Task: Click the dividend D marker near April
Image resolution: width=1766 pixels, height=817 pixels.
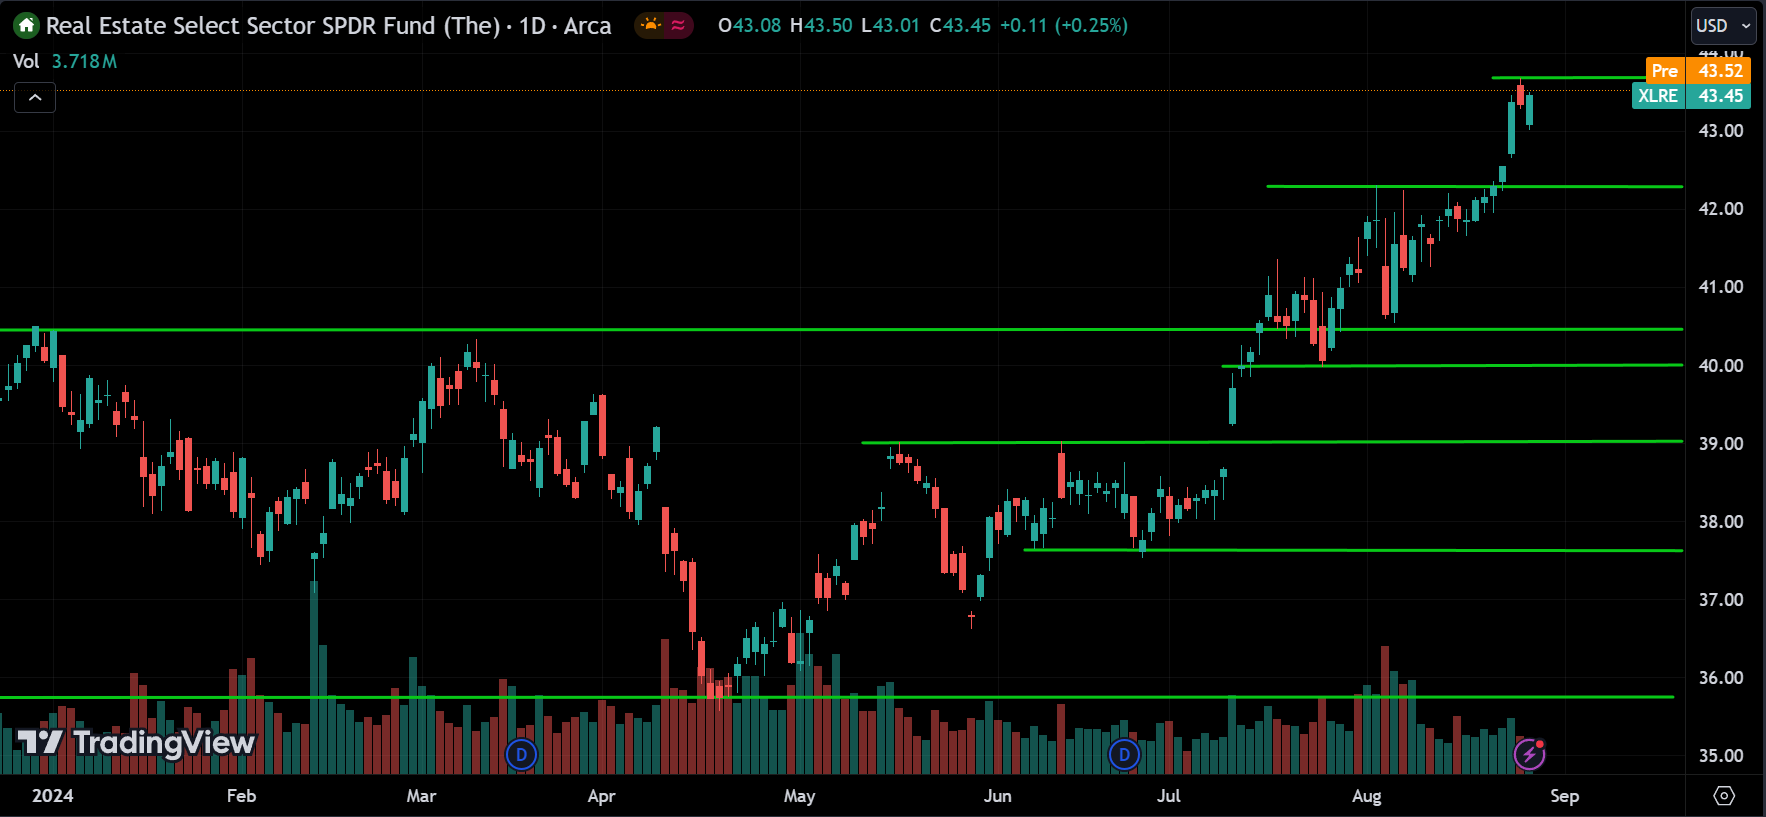Action: pos(521,754)
